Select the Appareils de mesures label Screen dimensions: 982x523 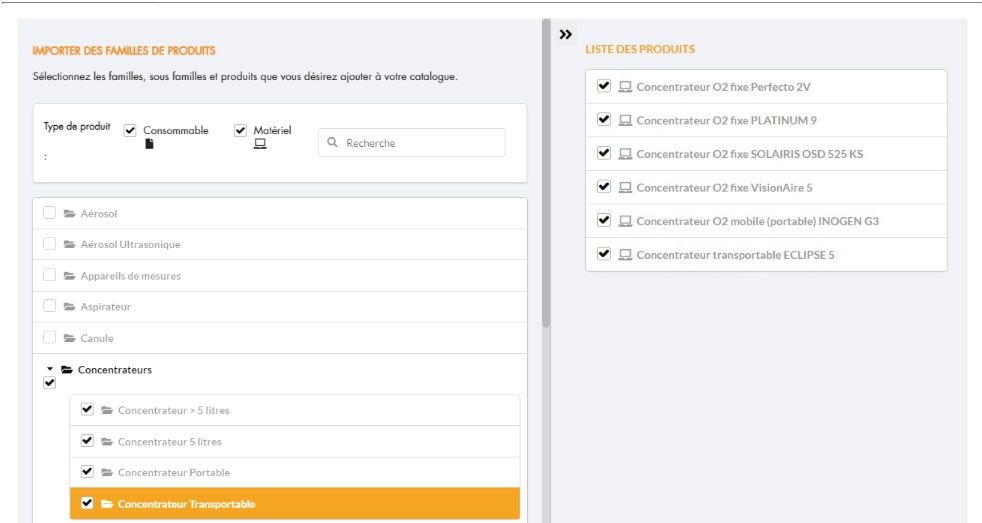click(x=131, y=276)
